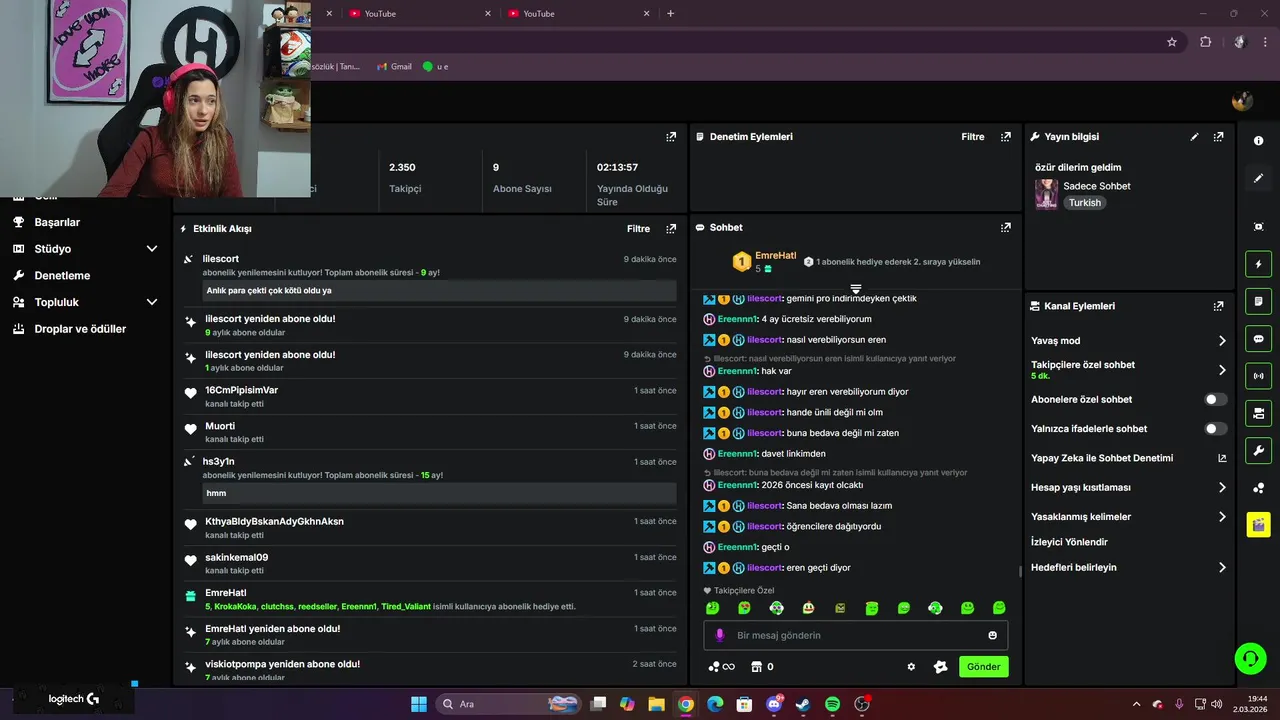Open the profile avatar at top right
Screen dimensions: 1280x720
pos(1242,101)
